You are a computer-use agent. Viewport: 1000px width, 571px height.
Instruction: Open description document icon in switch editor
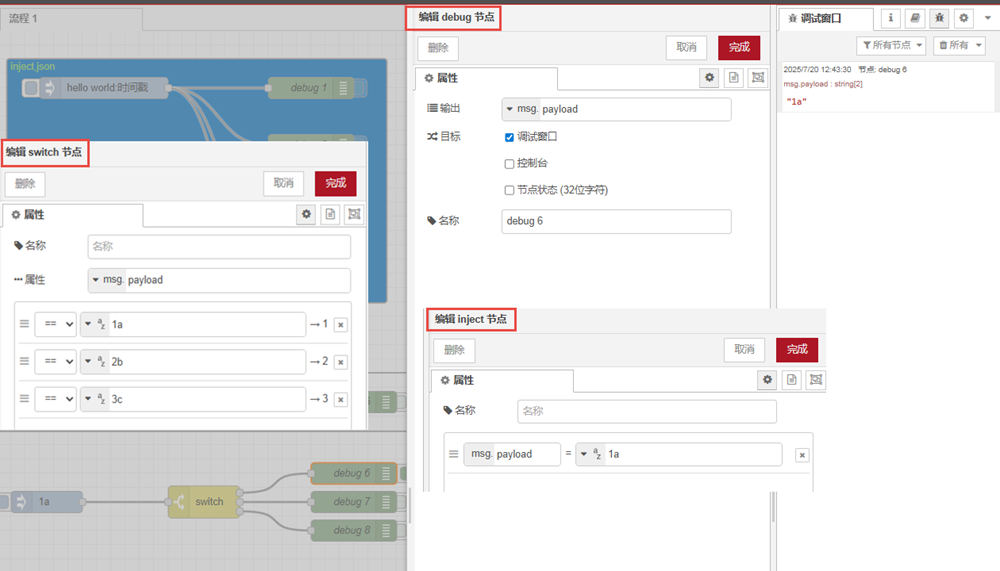330,214
